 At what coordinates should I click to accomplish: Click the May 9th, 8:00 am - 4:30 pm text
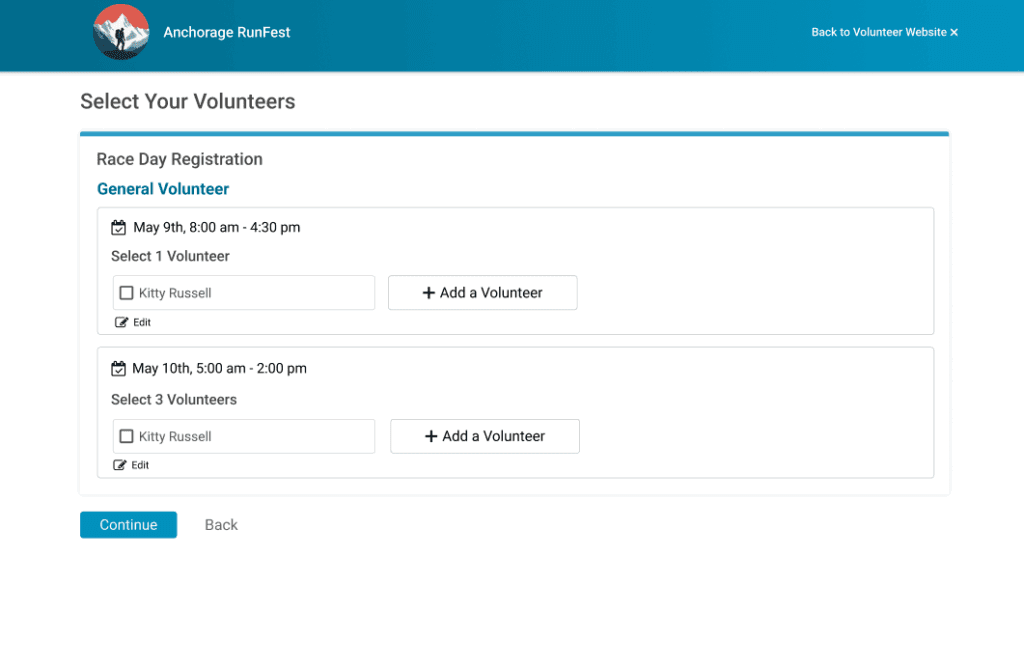pos(217,228)
